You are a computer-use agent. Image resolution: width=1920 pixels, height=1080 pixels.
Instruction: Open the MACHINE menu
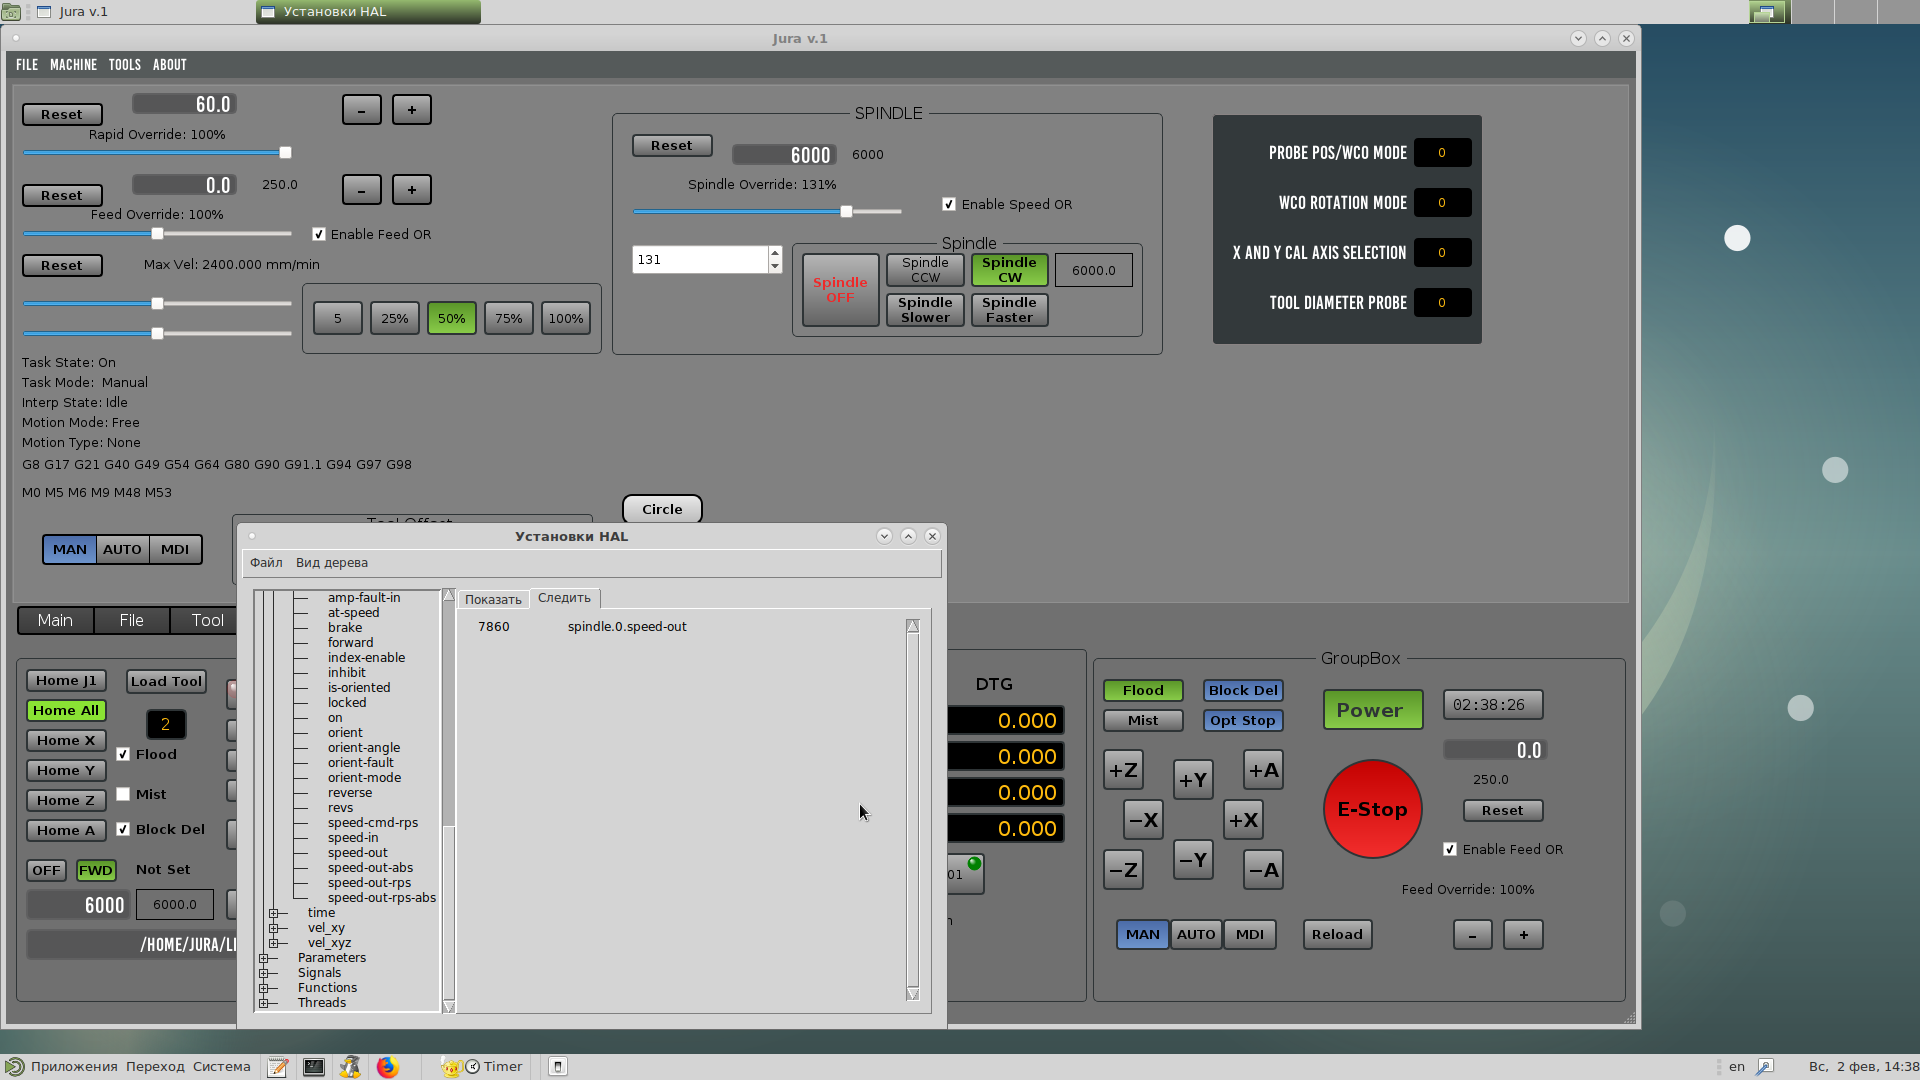click(74, 65)
